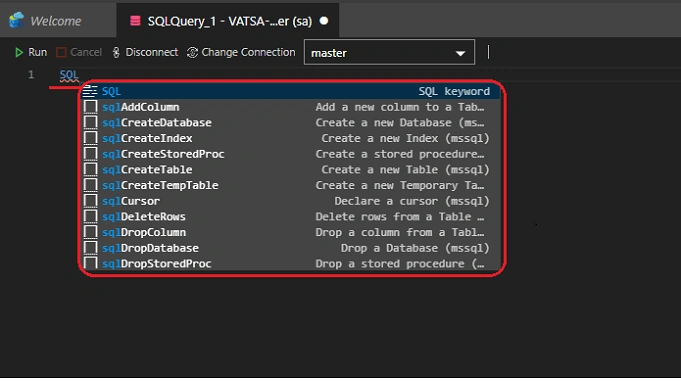Click the snippet icon beside sqlCreateTempTable

tap(90, 185)
